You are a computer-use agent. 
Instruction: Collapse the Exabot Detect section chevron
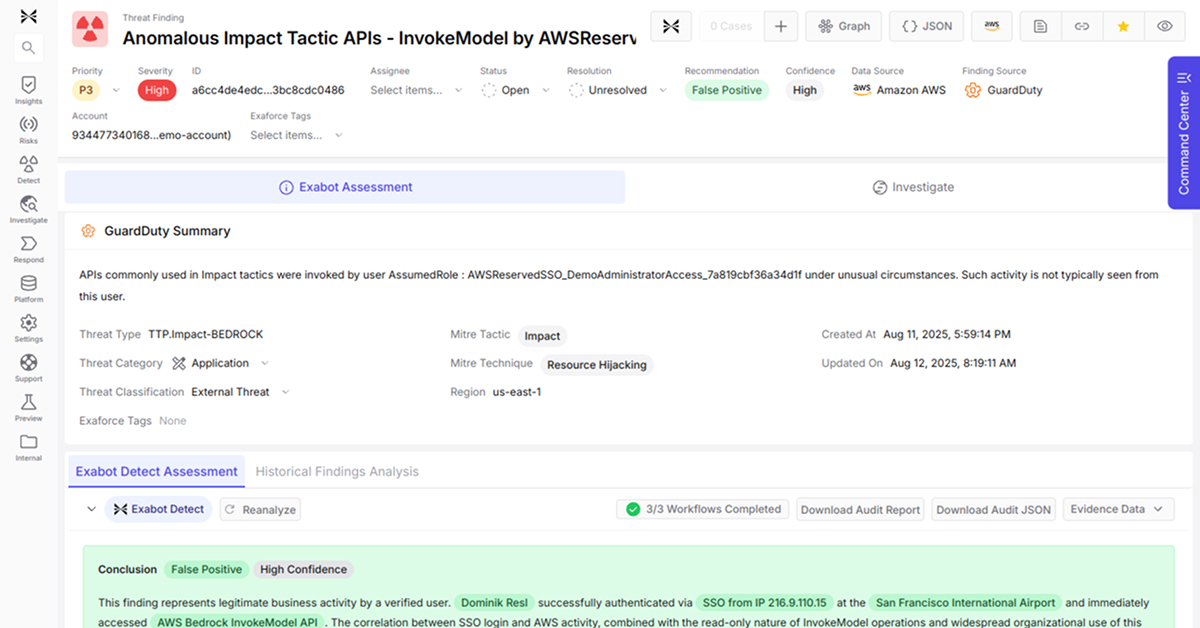(x=91, y=509)
